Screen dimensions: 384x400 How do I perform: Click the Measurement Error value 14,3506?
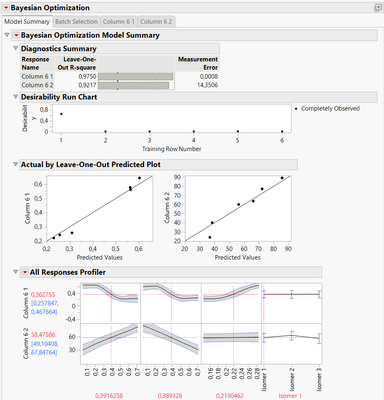tap(207, 85)
